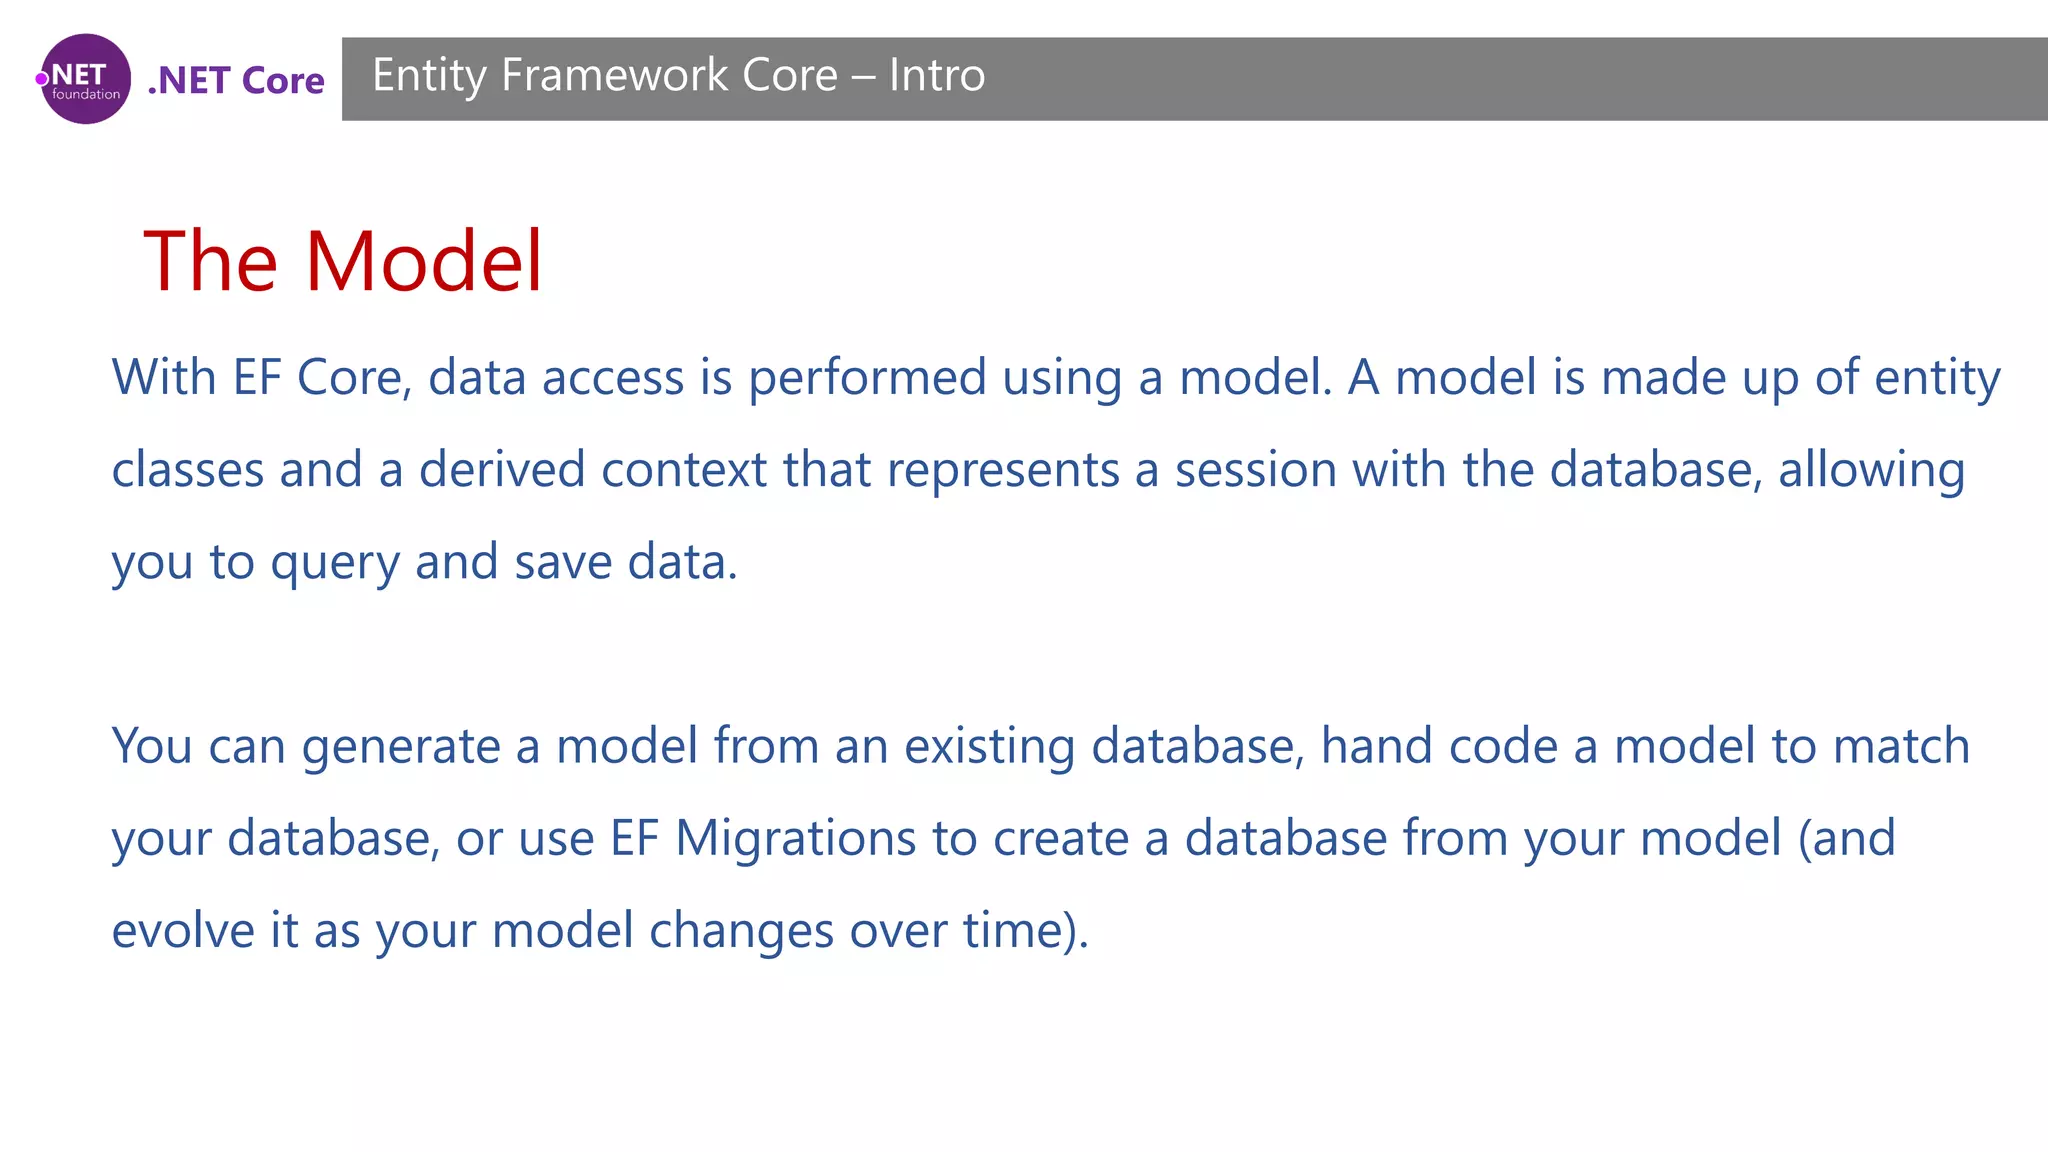Click 'You can generate a model'
Image resolution: width=2048 pixels, height=1152 pixels.
click(x=405, y=747)
